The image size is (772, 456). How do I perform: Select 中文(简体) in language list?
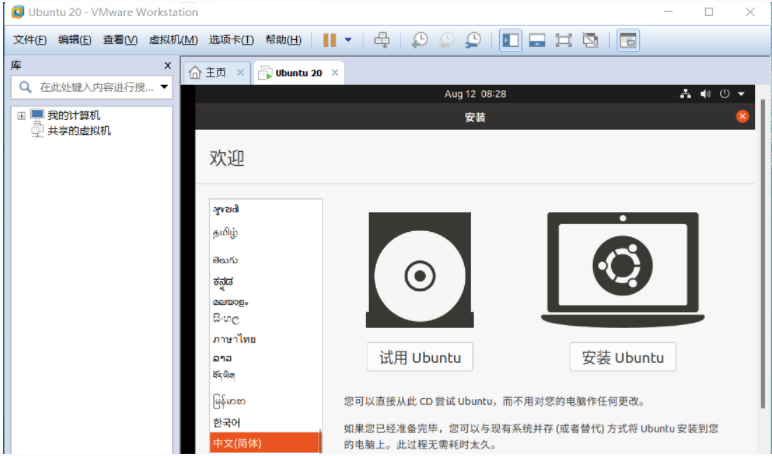[x=265, y=443]
